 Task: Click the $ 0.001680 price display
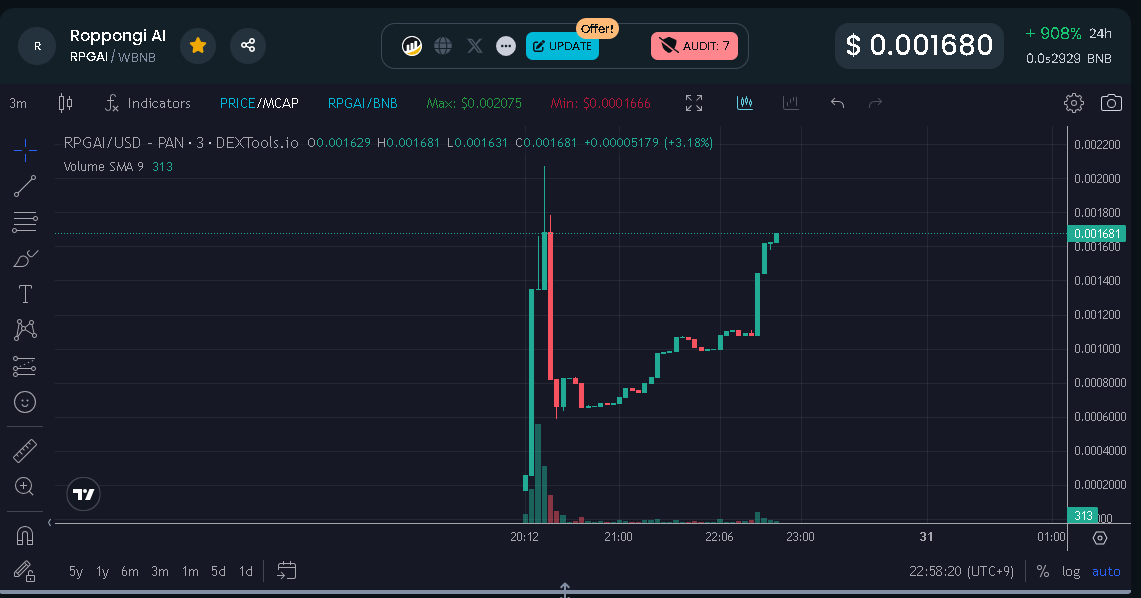(919, 45)
